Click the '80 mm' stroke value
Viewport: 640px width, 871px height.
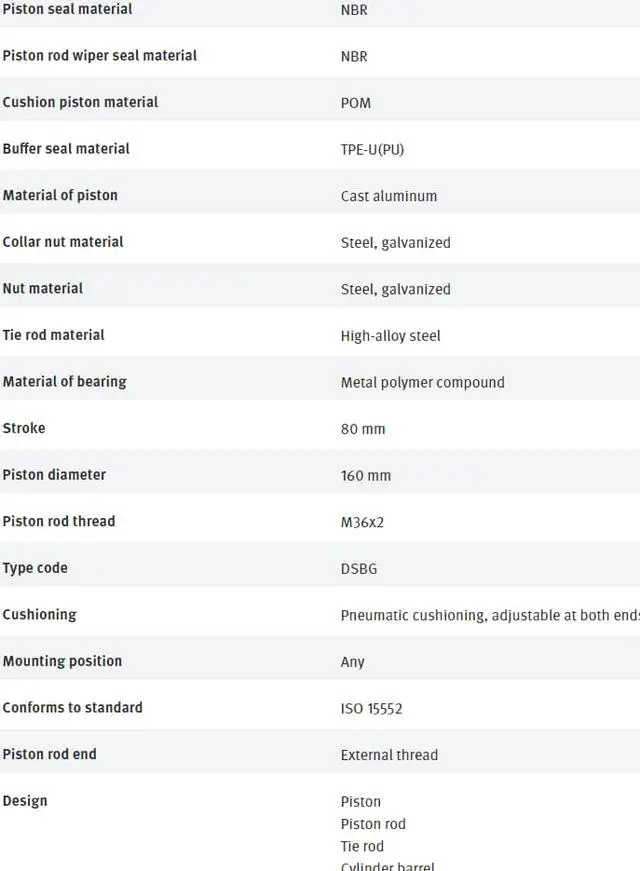[x=362, y=429]
